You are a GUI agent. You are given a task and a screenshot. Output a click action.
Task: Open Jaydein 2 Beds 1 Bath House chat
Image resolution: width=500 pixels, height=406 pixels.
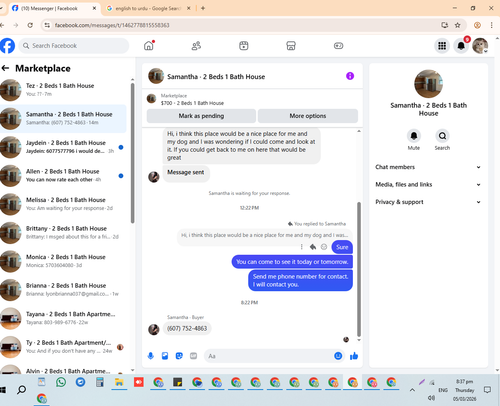[63, 147]
